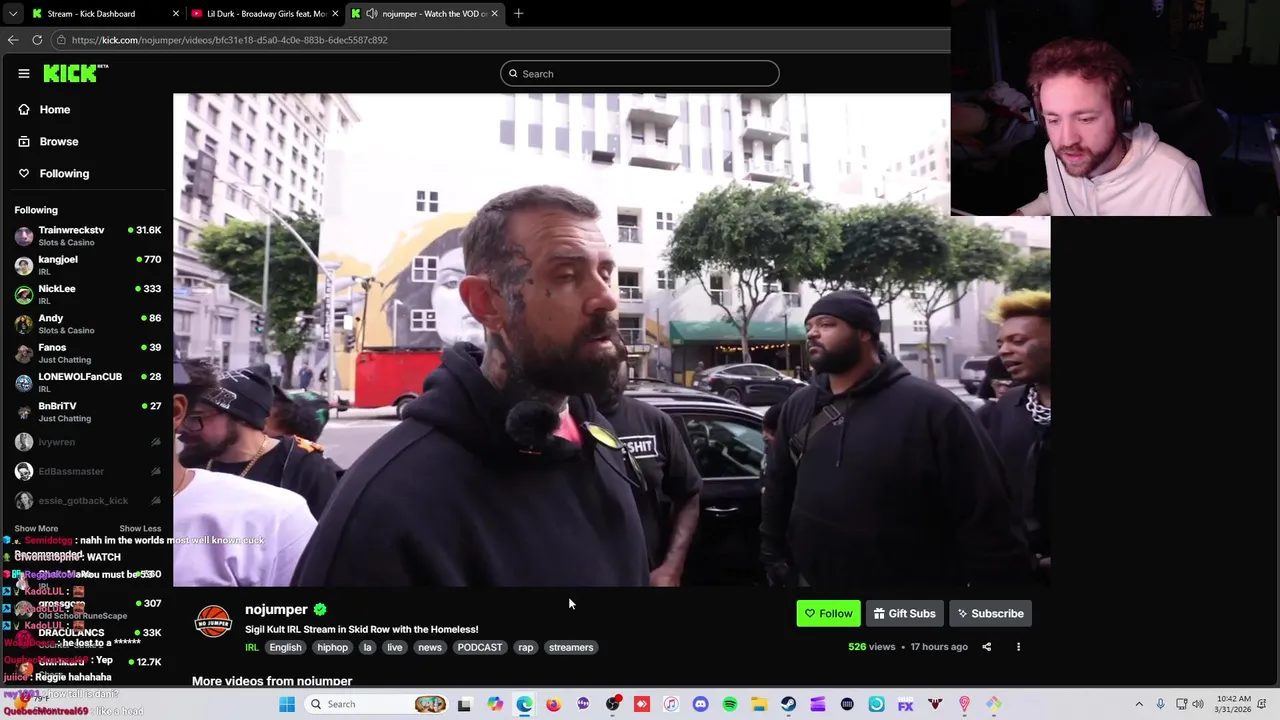Focus the Kick search field
The image size is (1280, 720).
pos(640,74)
